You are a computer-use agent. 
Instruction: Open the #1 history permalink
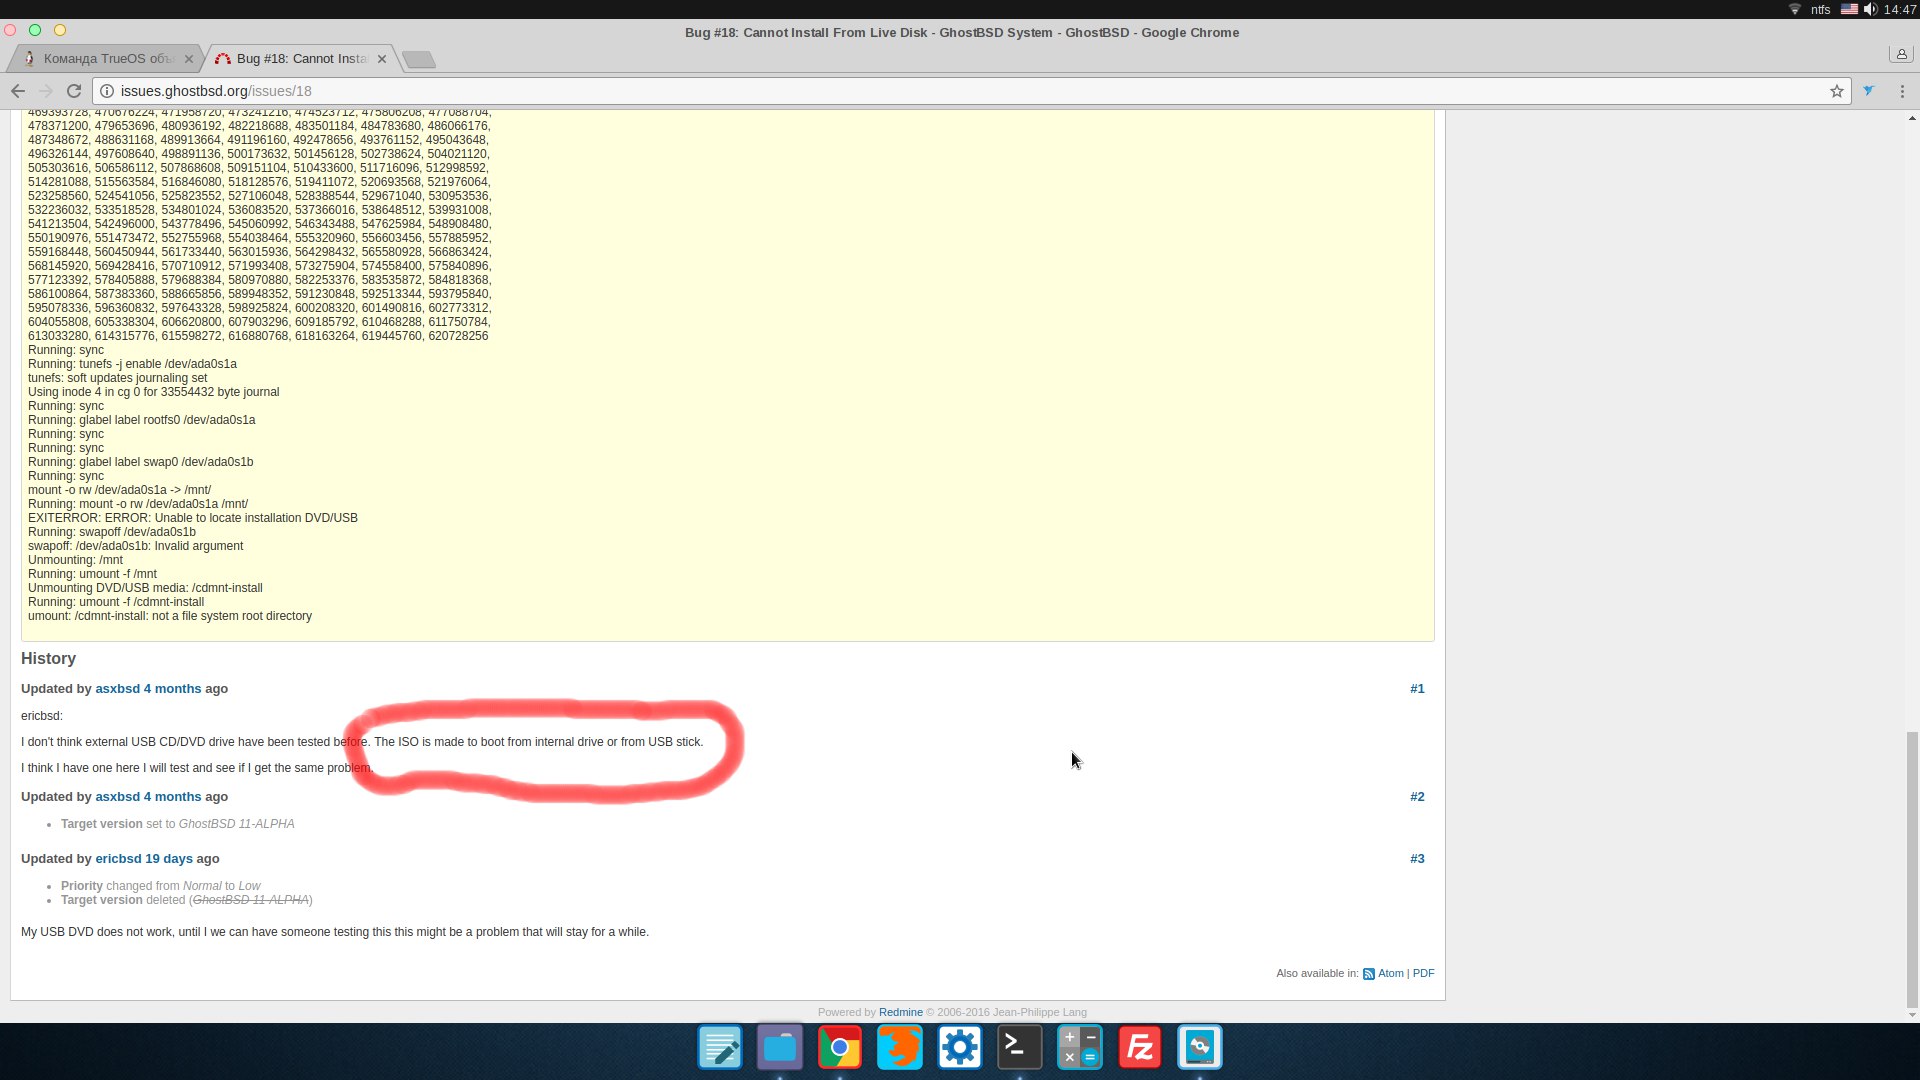point(1417,689)
